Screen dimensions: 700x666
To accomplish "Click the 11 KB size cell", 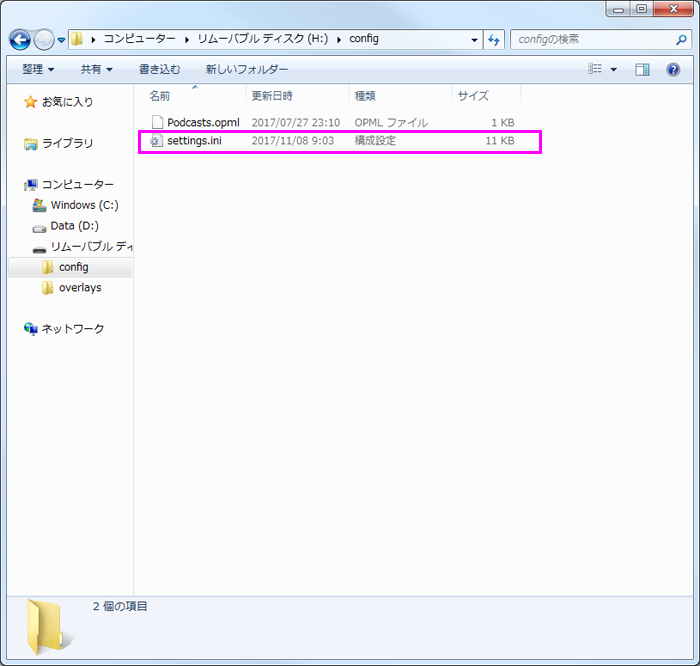I will 500,141.
